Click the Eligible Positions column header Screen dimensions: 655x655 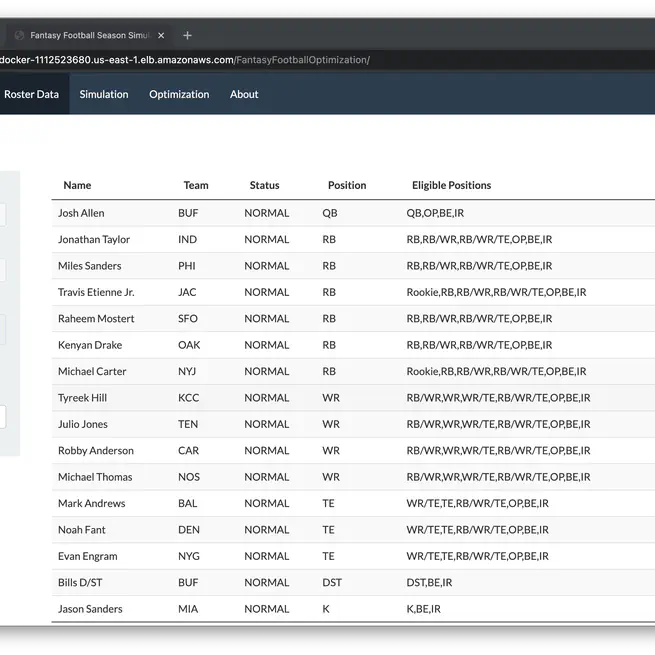(452, 185)
